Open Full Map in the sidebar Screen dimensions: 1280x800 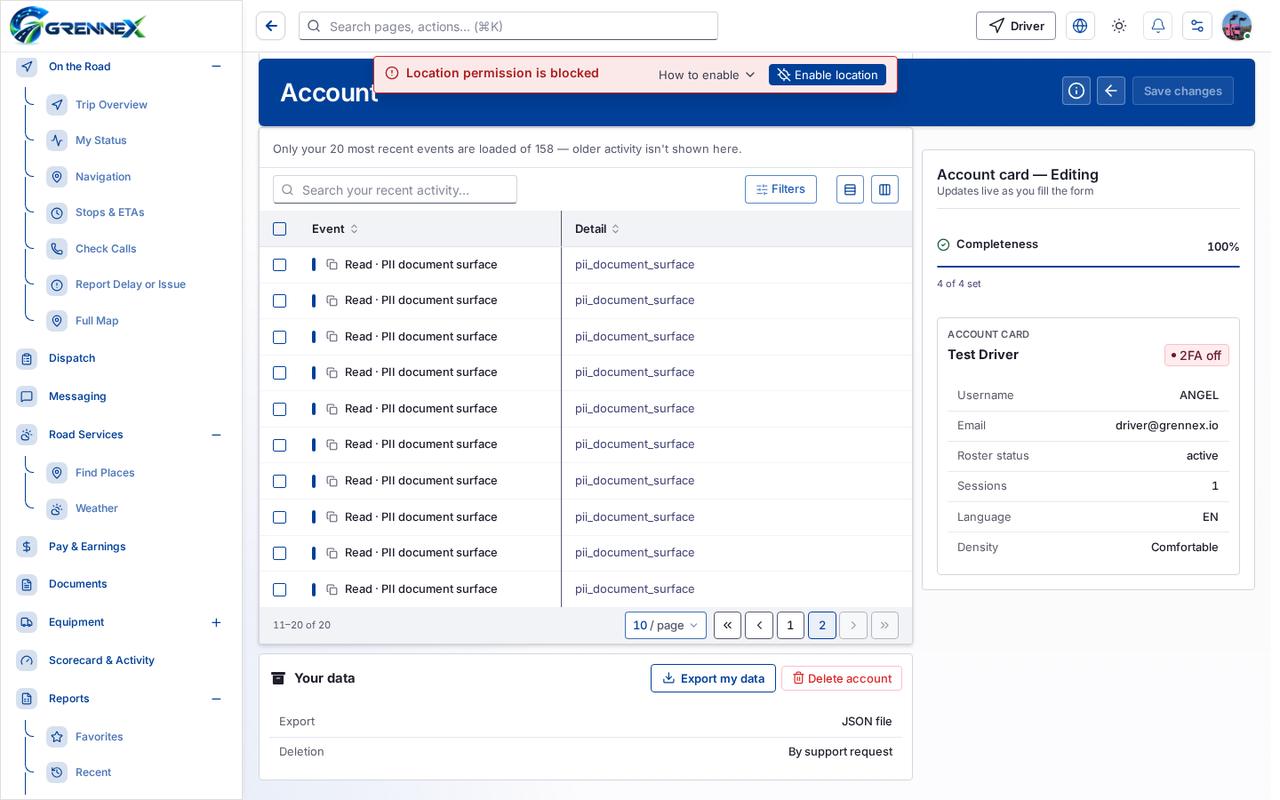tap(97, 320)
